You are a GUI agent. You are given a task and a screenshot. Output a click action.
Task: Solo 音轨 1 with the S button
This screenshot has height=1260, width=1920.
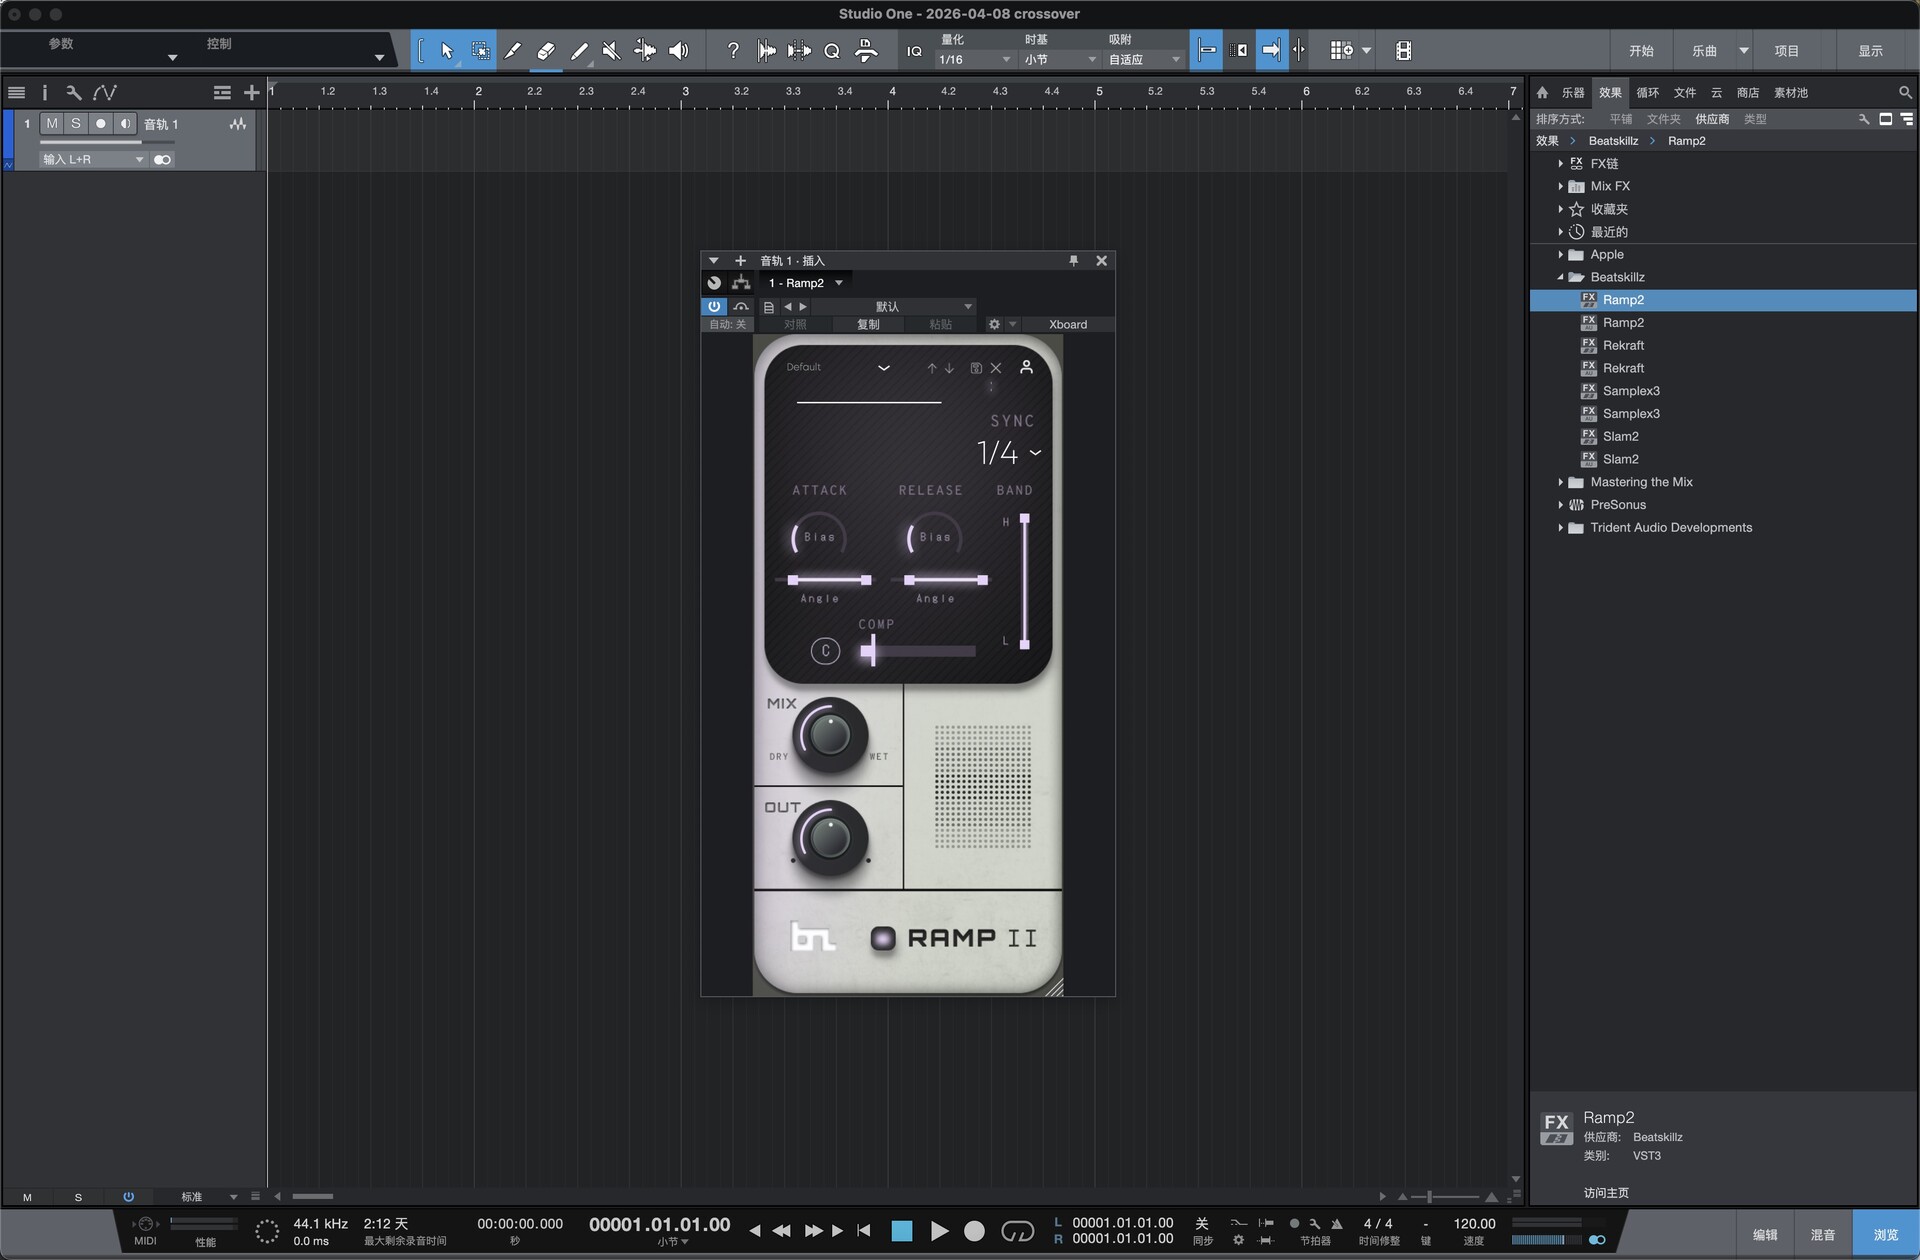(76, 124)
